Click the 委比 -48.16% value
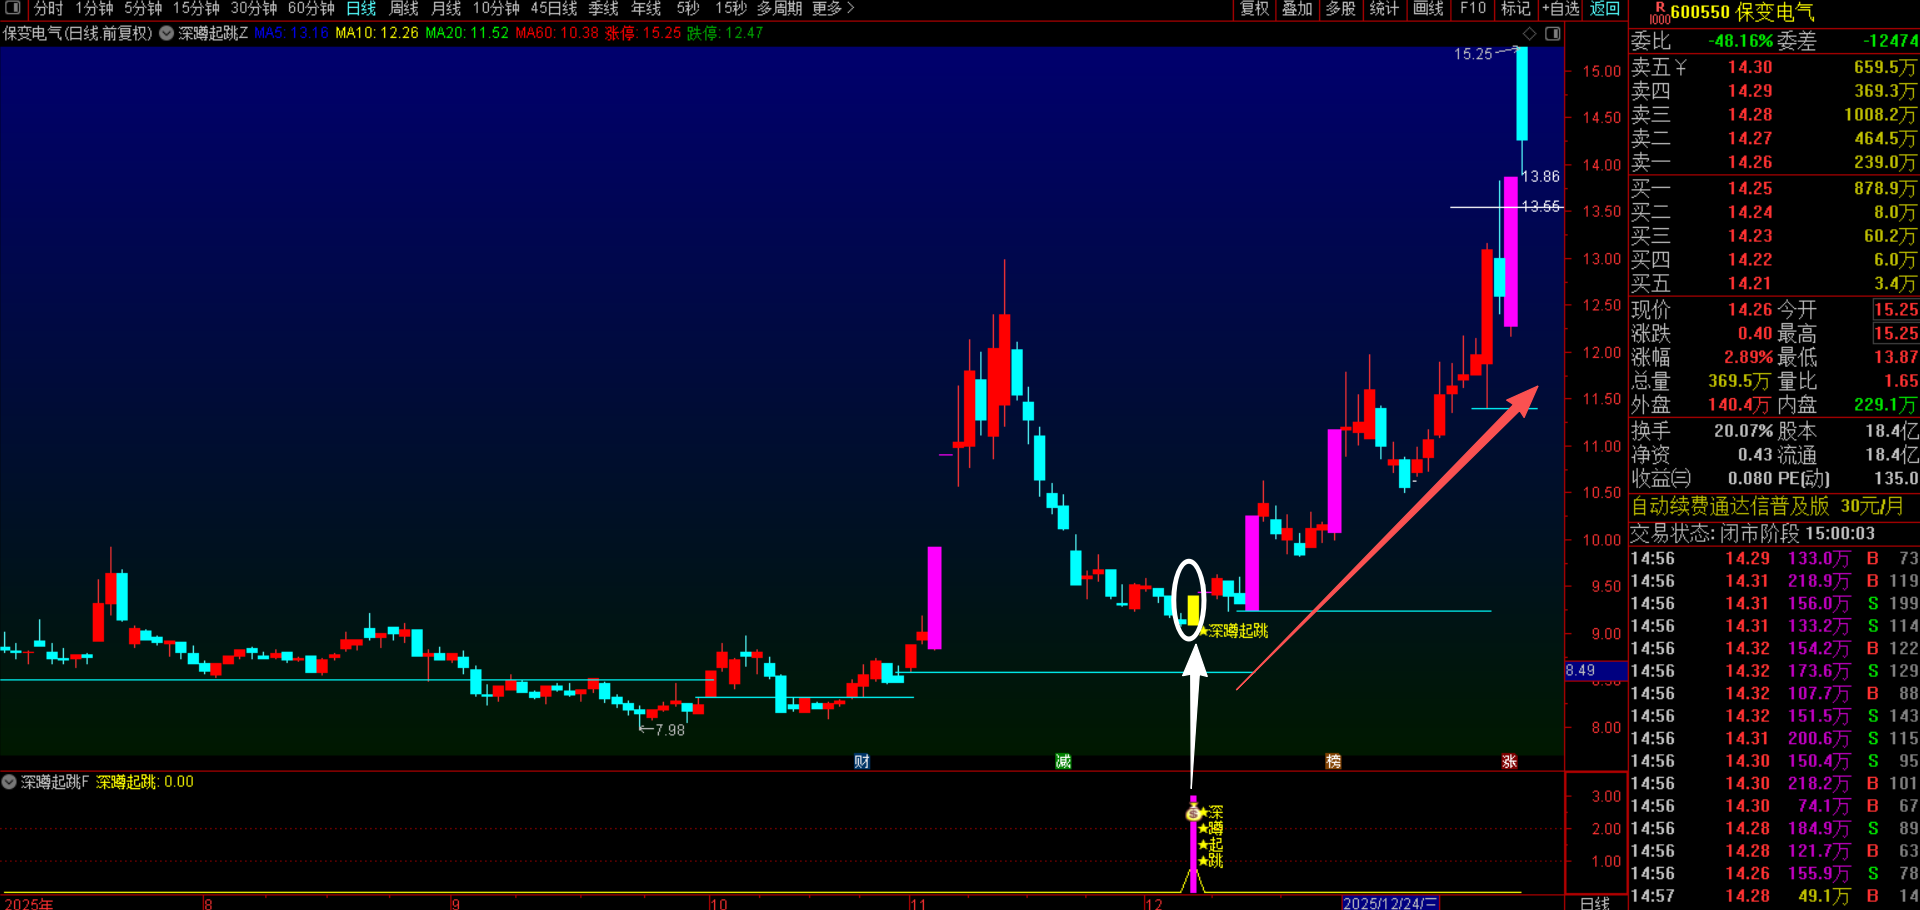 tap(1741, 41)
